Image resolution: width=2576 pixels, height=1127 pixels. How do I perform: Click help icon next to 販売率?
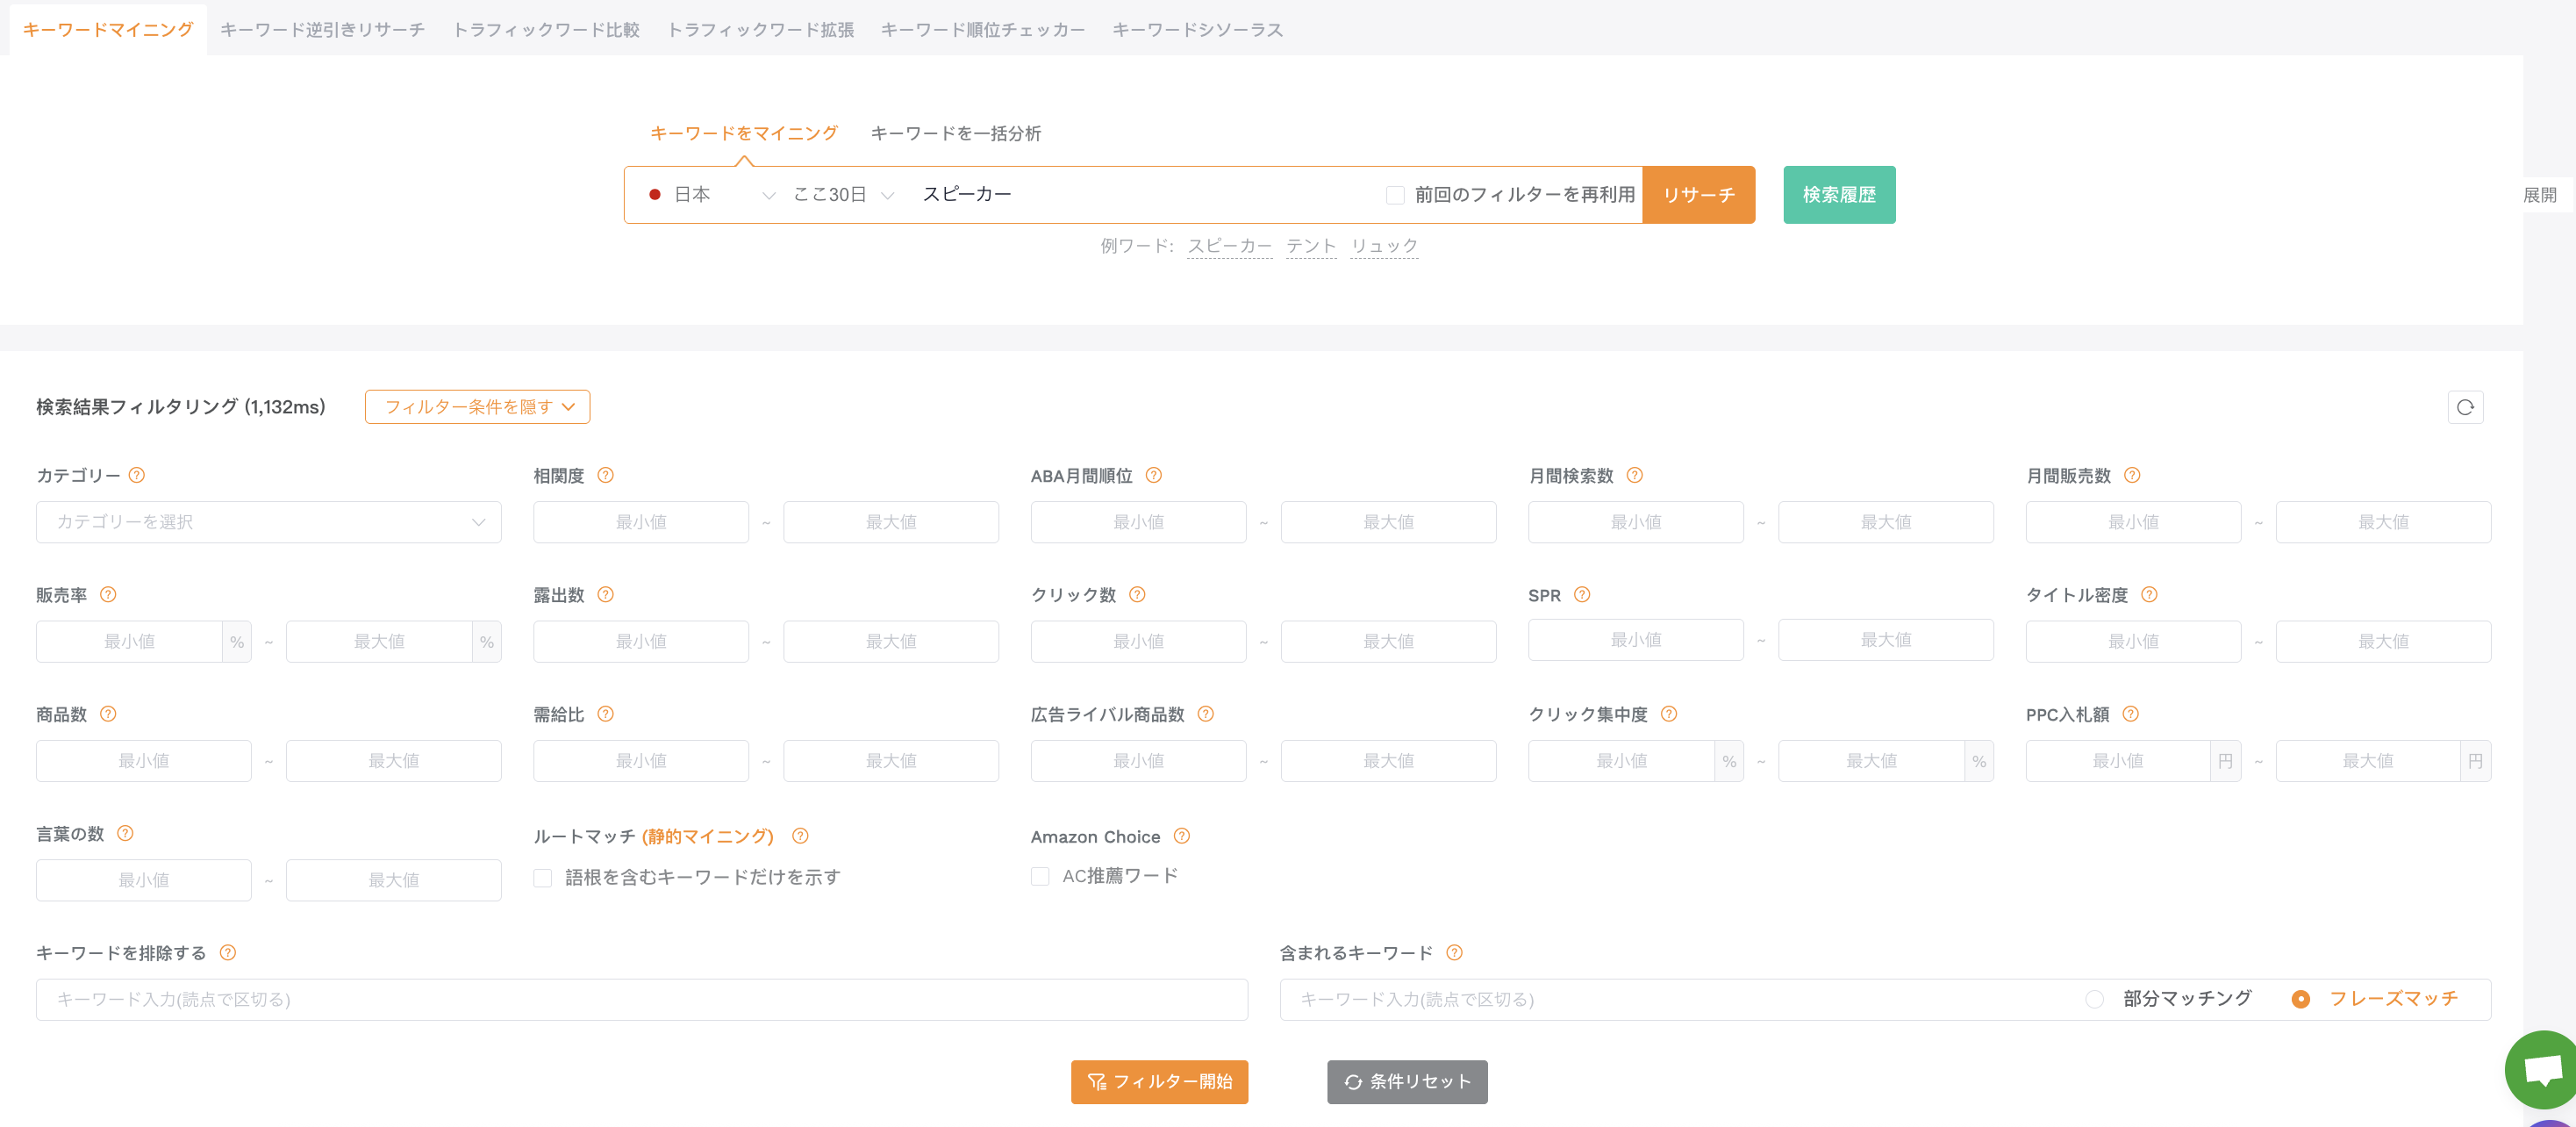coord(108,594)
